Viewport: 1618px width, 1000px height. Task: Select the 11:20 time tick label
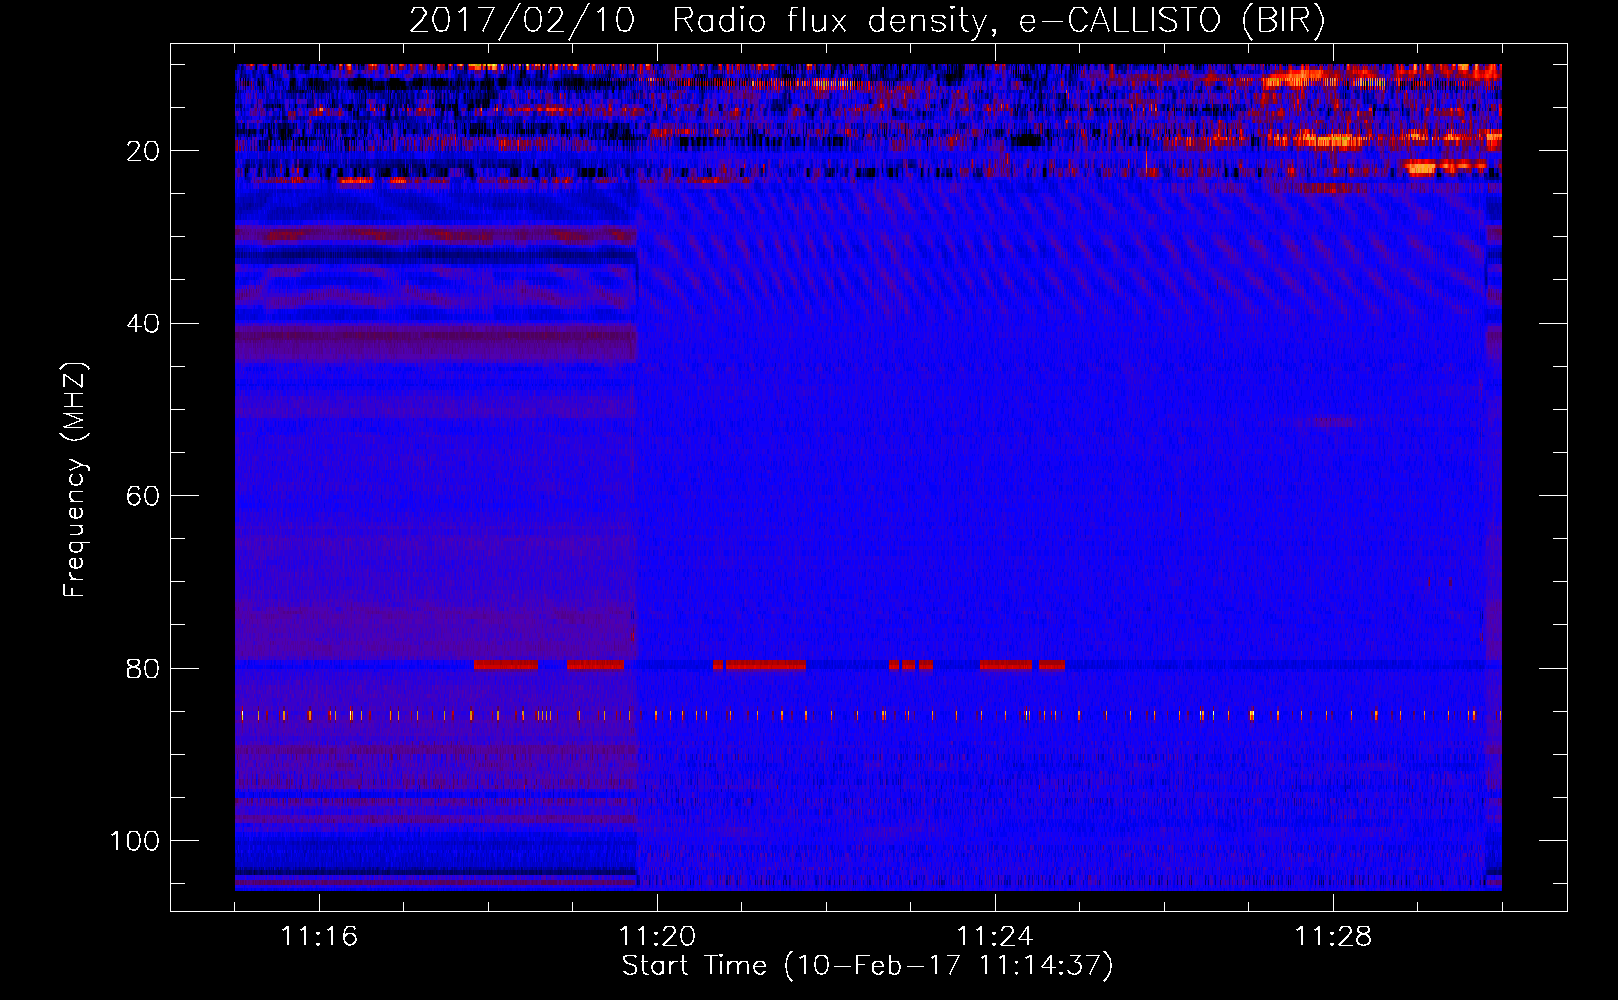pos(657,937)
